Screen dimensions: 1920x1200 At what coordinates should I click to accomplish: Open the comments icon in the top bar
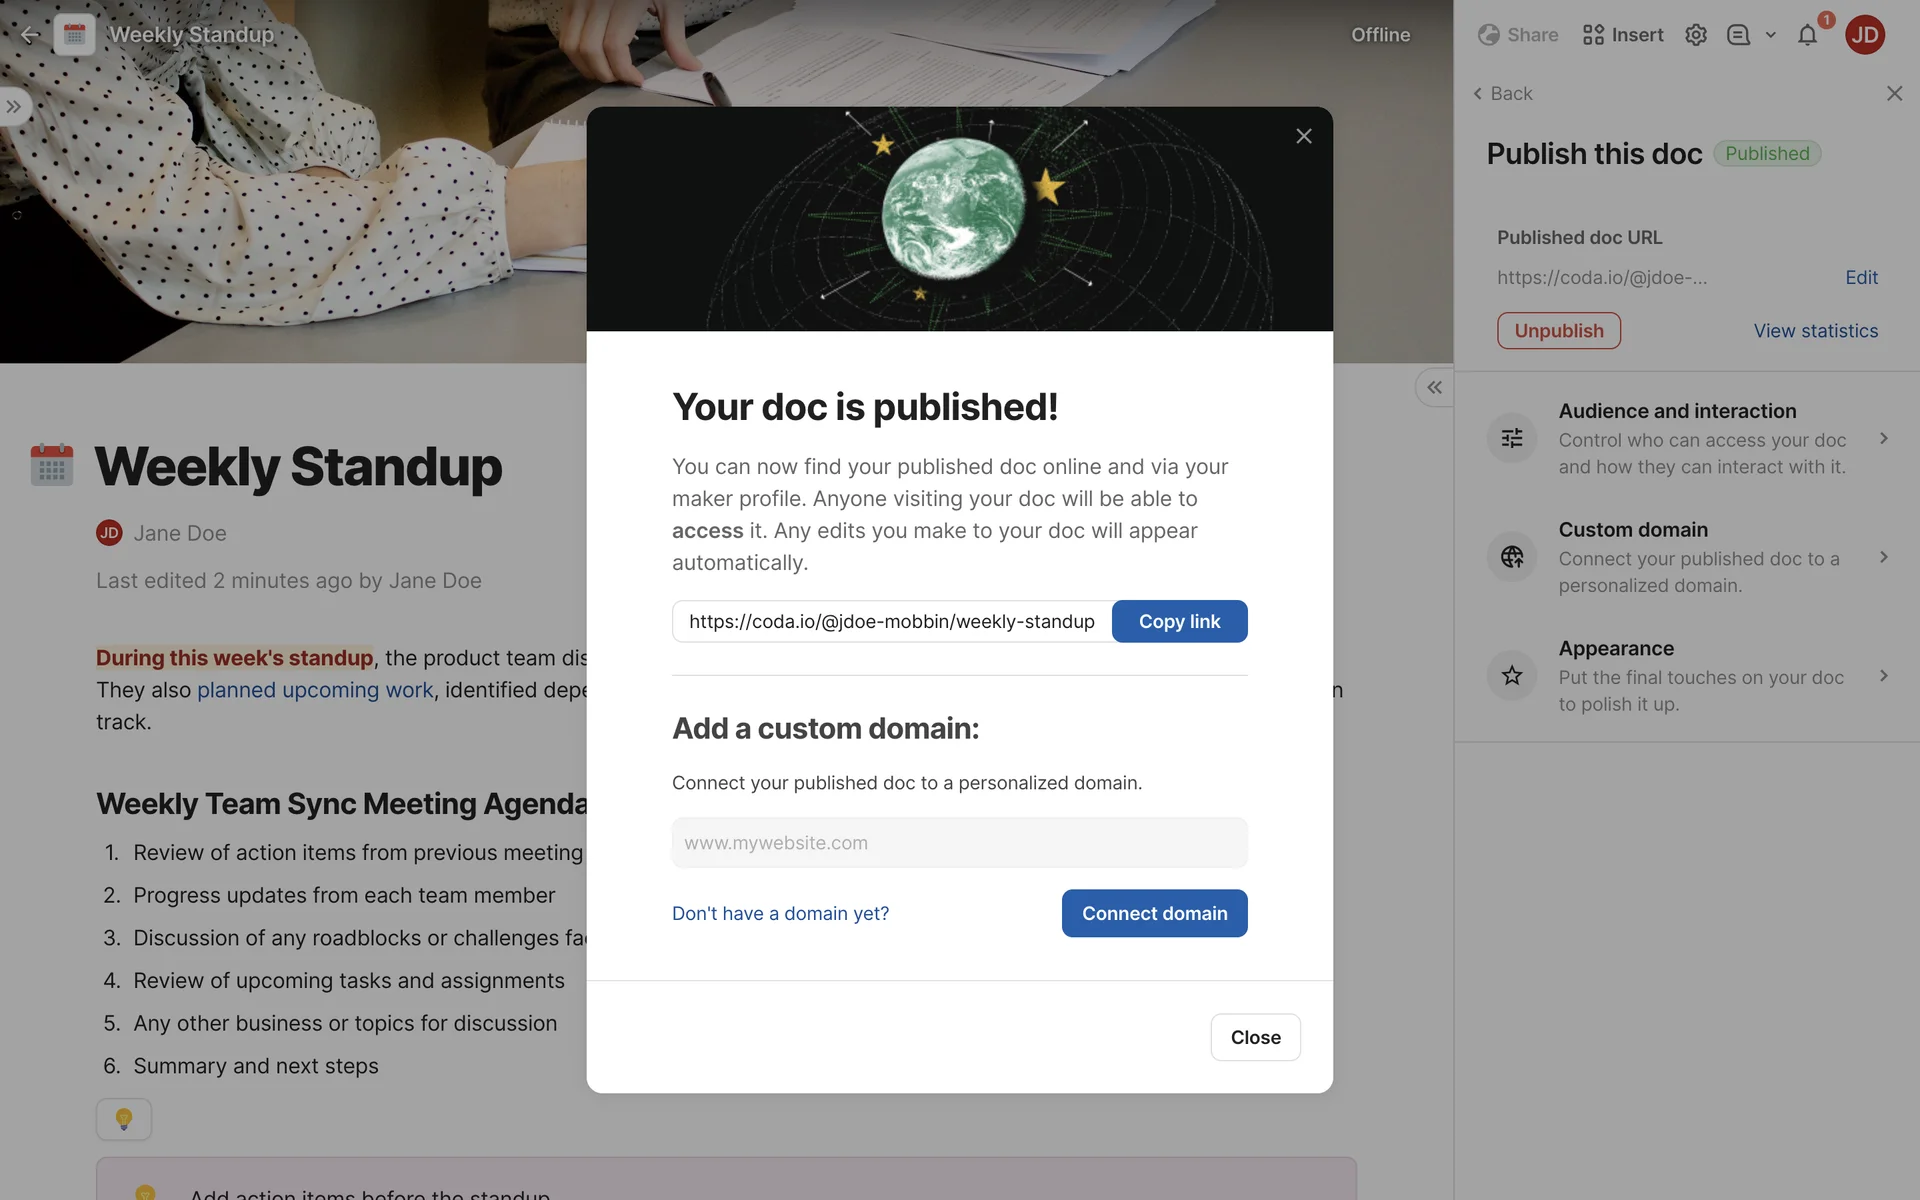pos(1738,35)
